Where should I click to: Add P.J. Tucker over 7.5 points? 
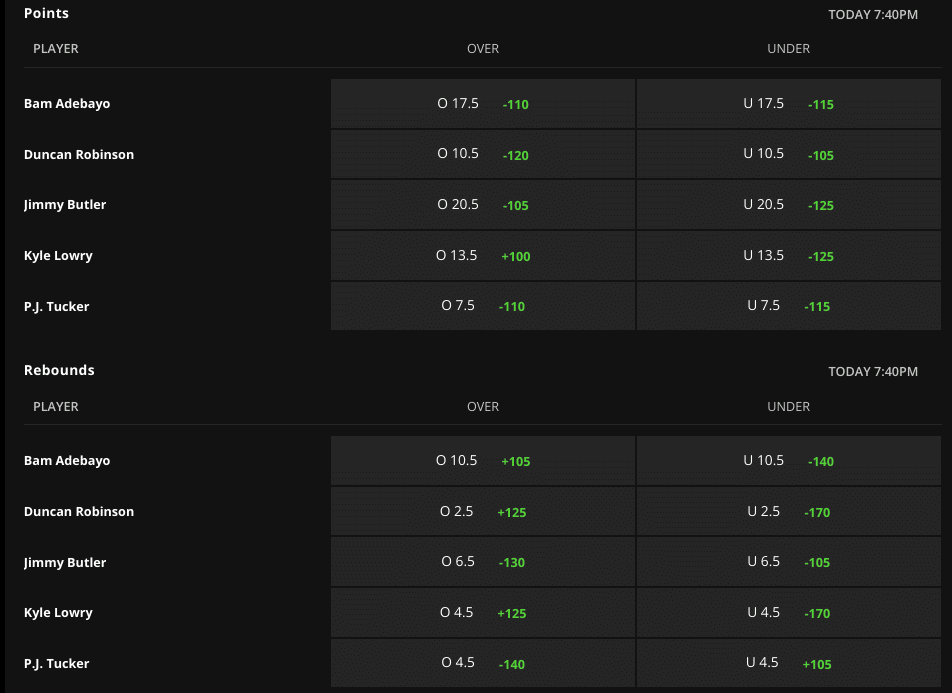click(483, 306)
